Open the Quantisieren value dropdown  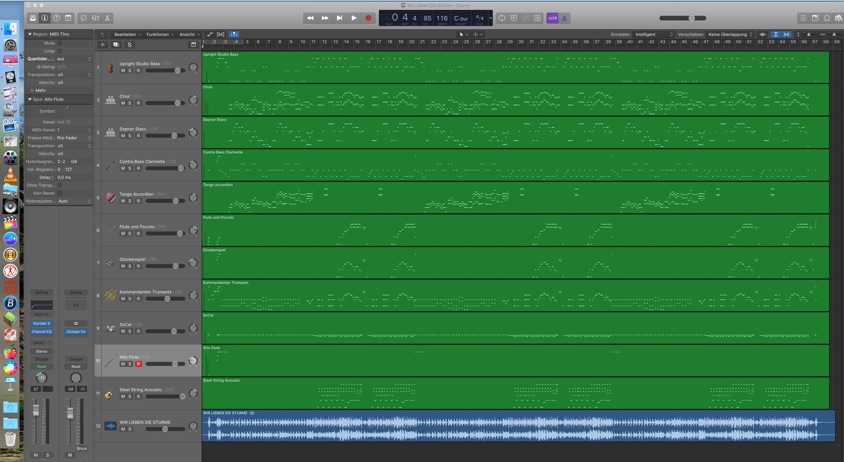click(x=74, y=59)
